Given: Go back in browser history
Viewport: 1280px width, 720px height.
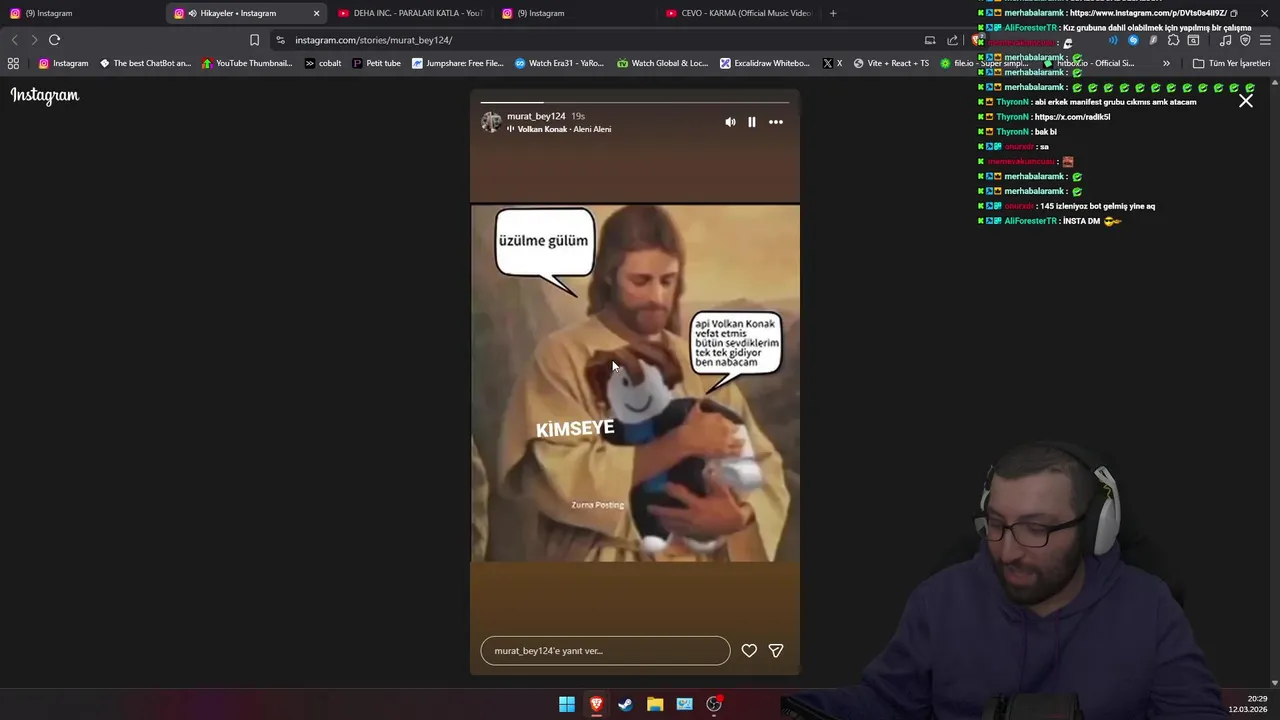Looking at the screenshot, I should 14,40.
